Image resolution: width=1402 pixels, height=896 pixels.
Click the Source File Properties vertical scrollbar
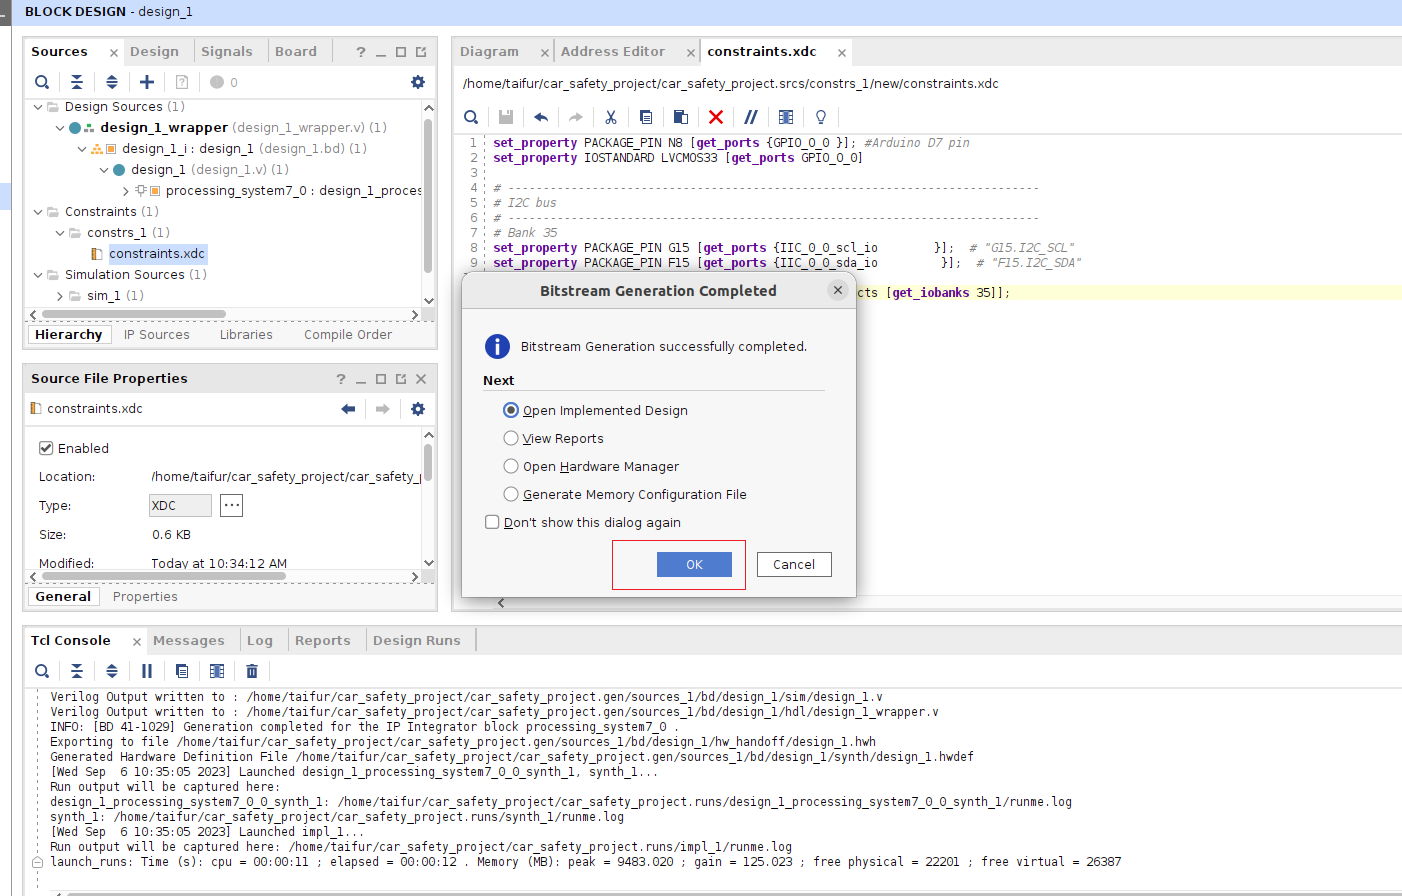point(428,464)
